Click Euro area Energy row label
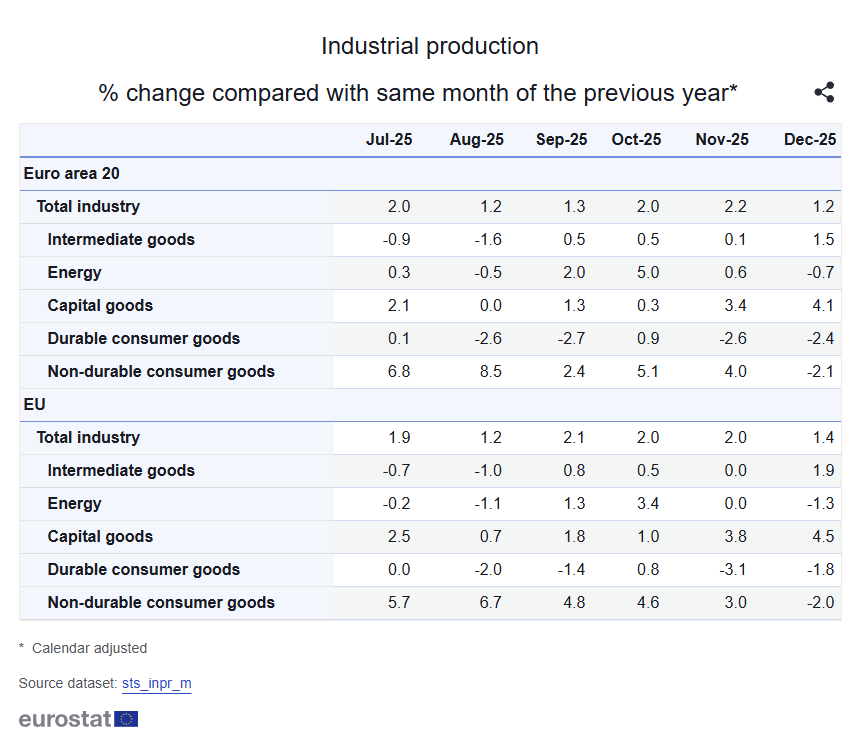 pyautogui.click(x=74, y=272)
